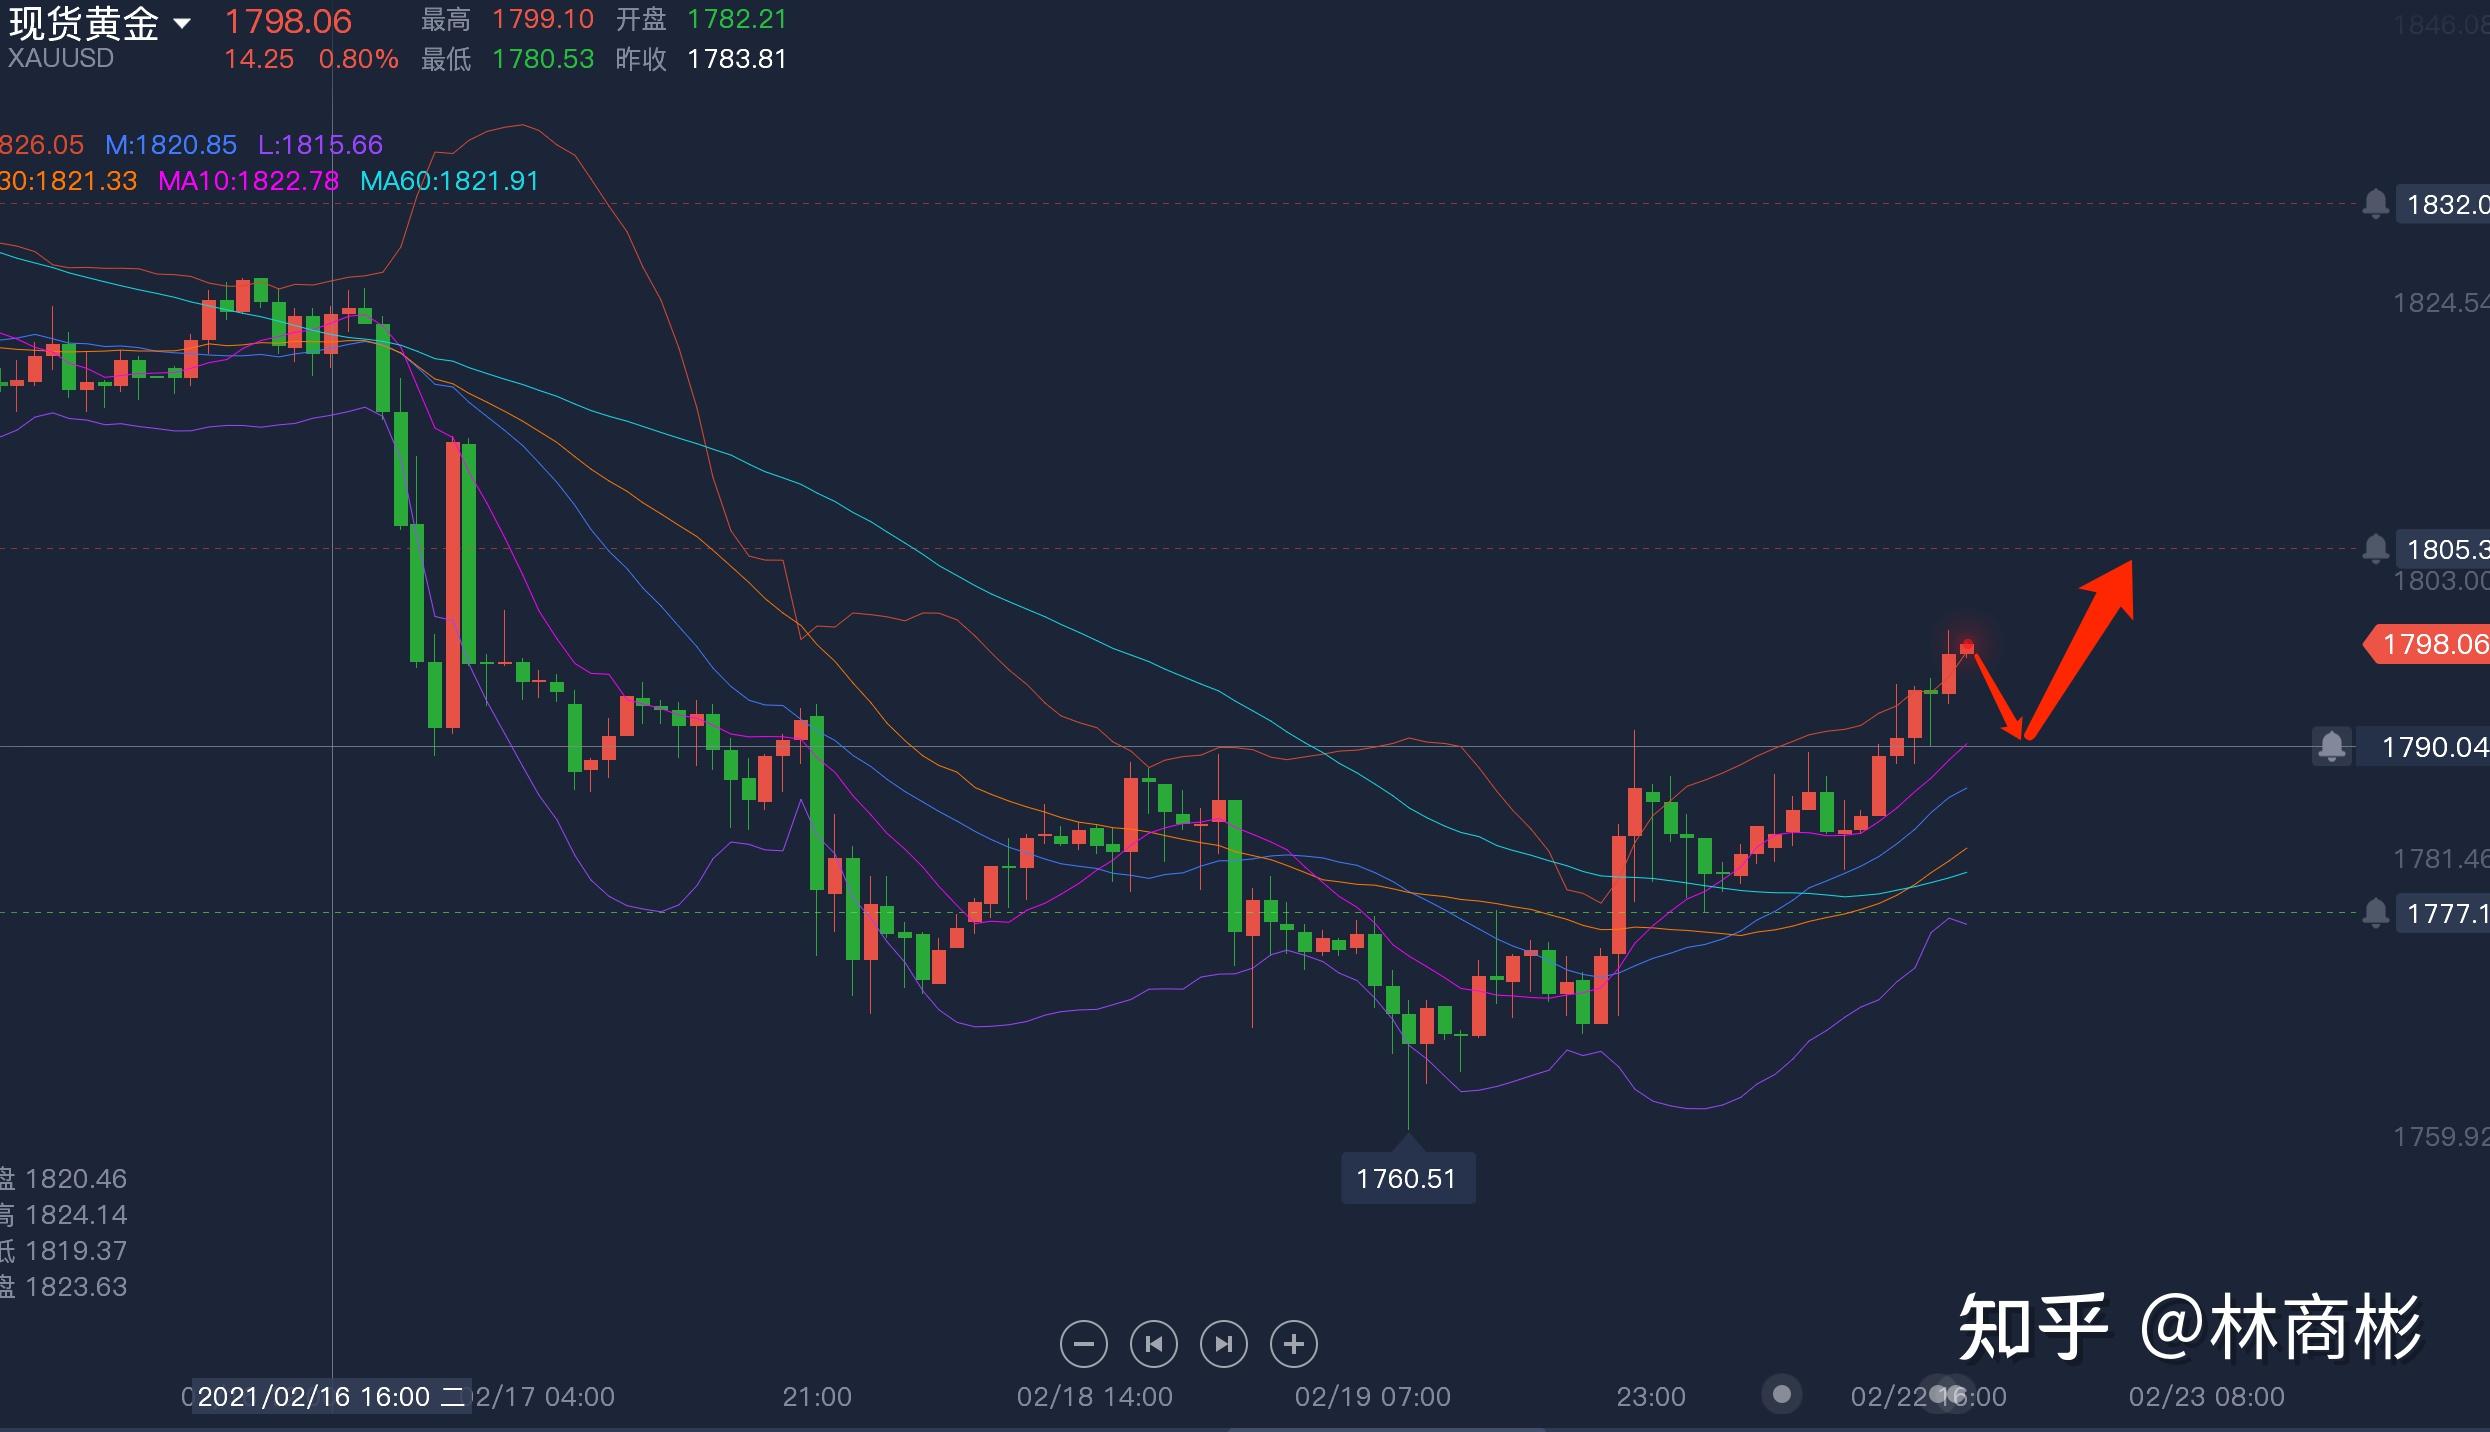
Task: Click the 02/23 08:00 time axis label
Action: pyautogui.click(x=2207, y=1396)
